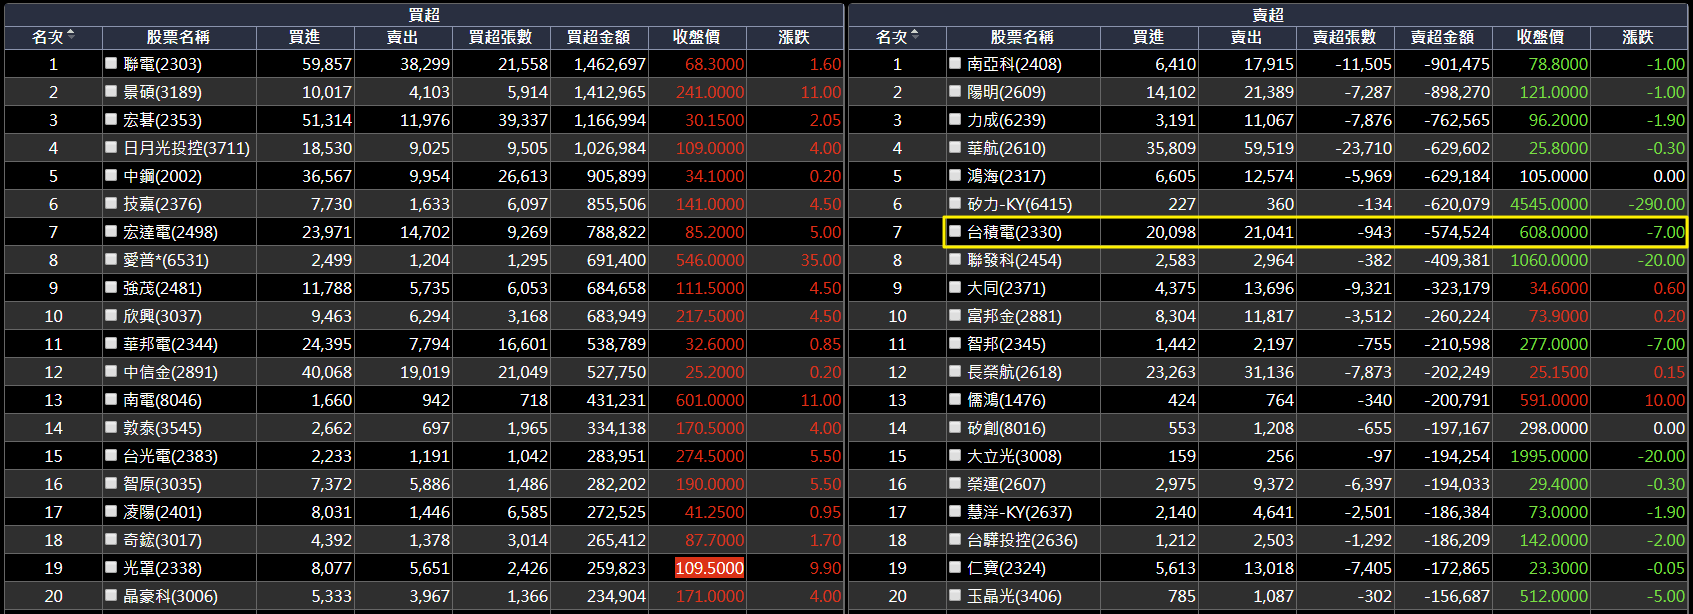Screen dimensions: 1693x614
Task: Open the 力成(6239) stock link
Action: click(x=1006, y=120)
